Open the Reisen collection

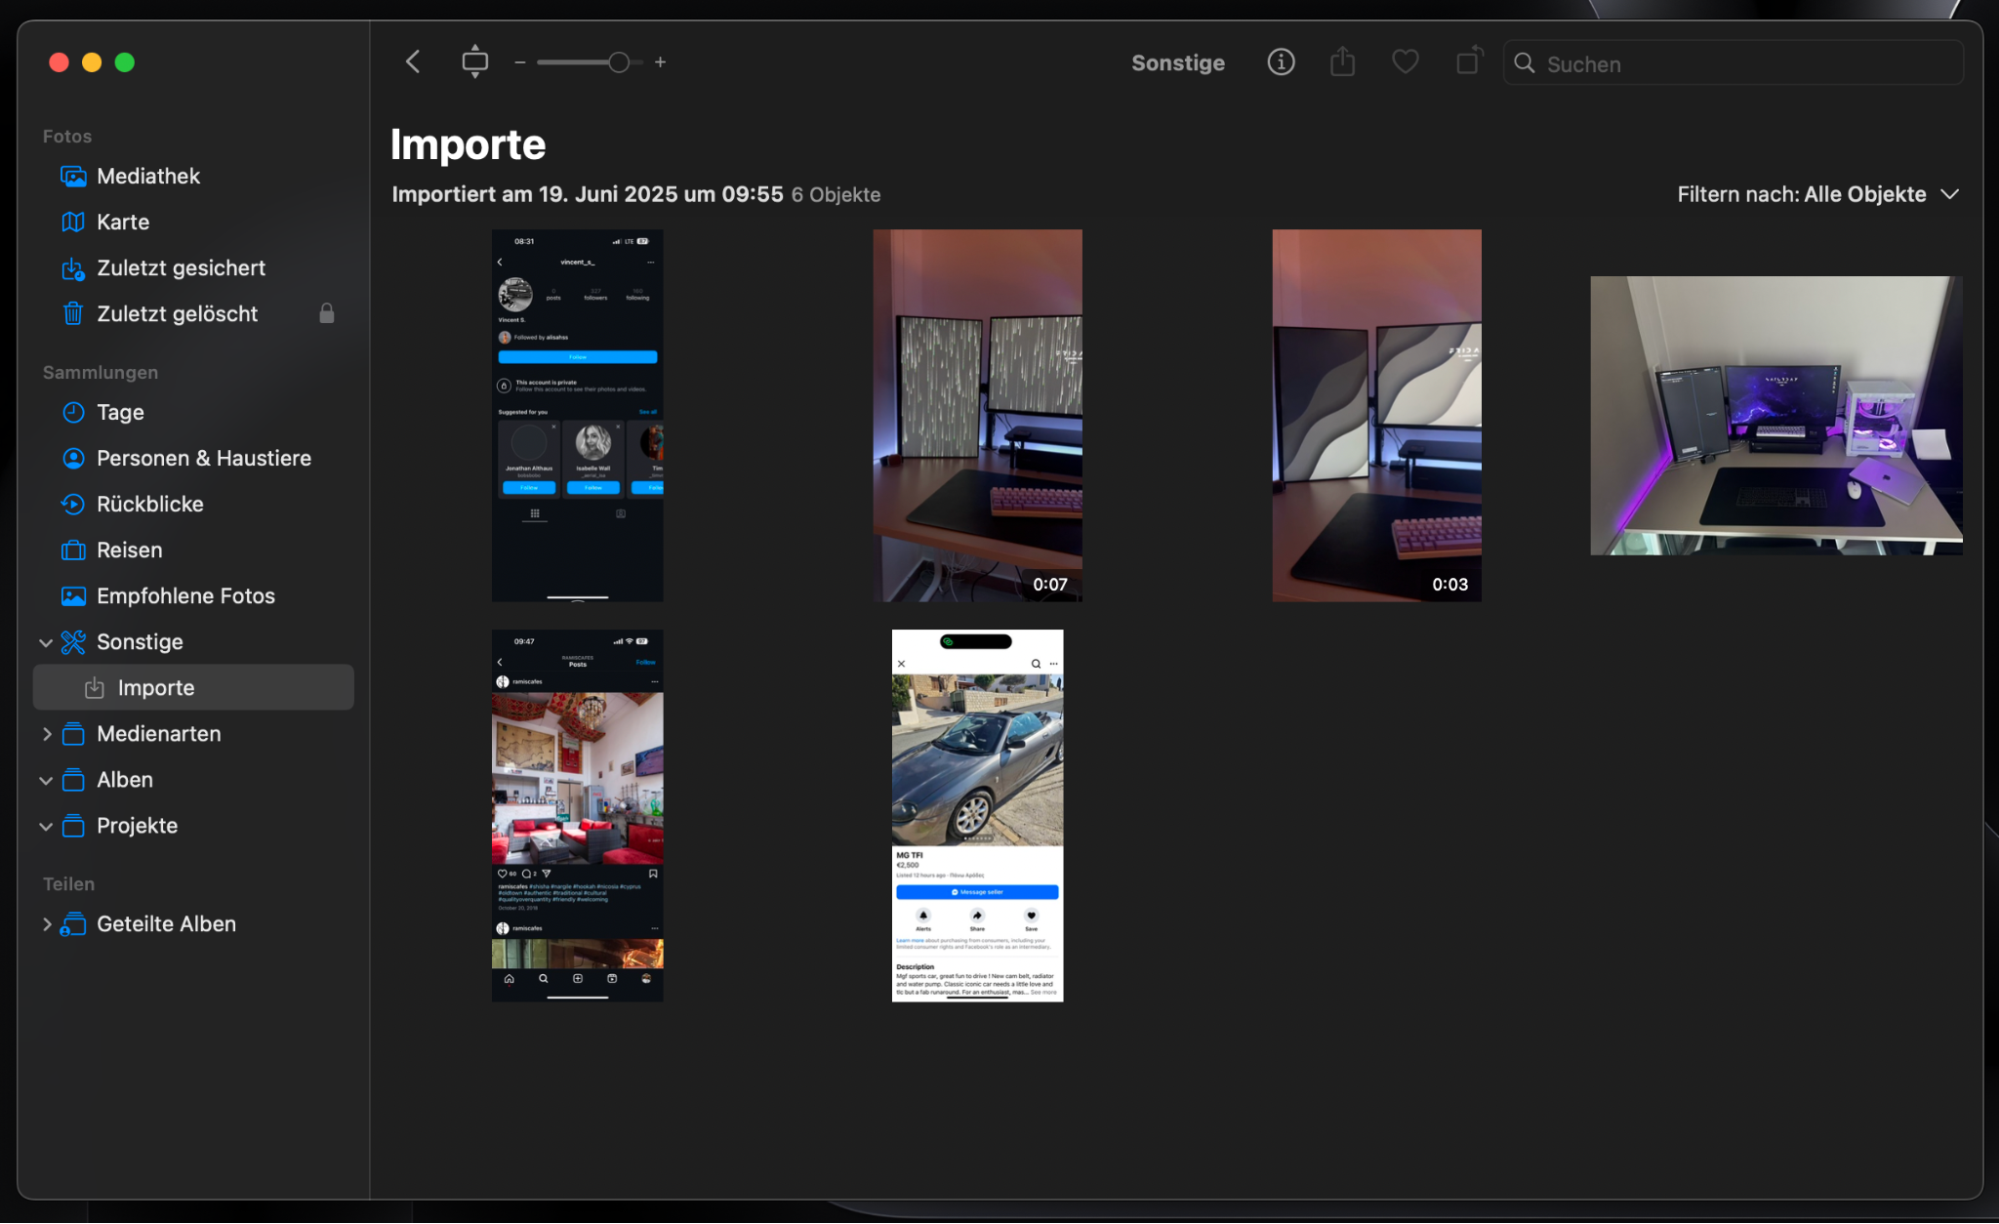point(128,549)
